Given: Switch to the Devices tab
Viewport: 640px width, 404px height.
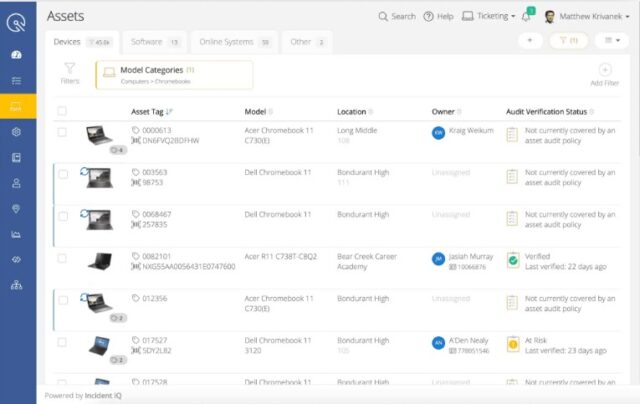Looking at the screenshot, I should 82,42.
